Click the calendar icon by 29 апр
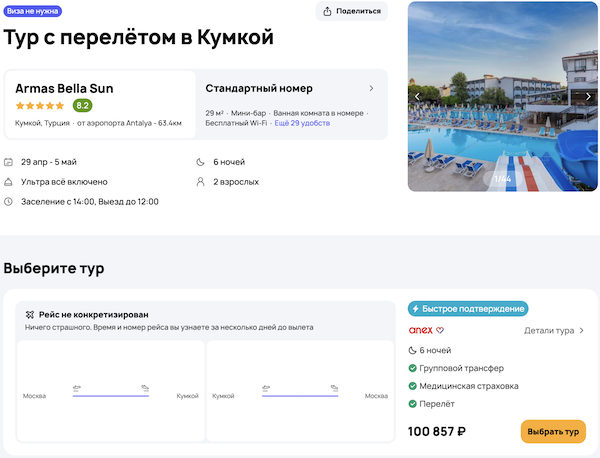 point(9,162)
